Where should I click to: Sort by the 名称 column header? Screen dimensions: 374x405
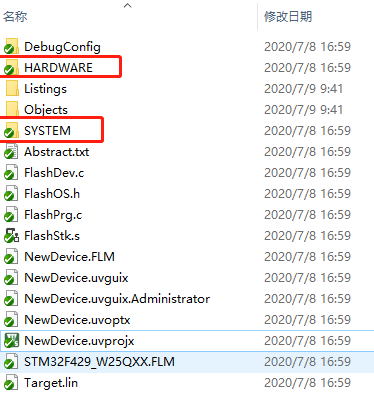pos(15,16)
